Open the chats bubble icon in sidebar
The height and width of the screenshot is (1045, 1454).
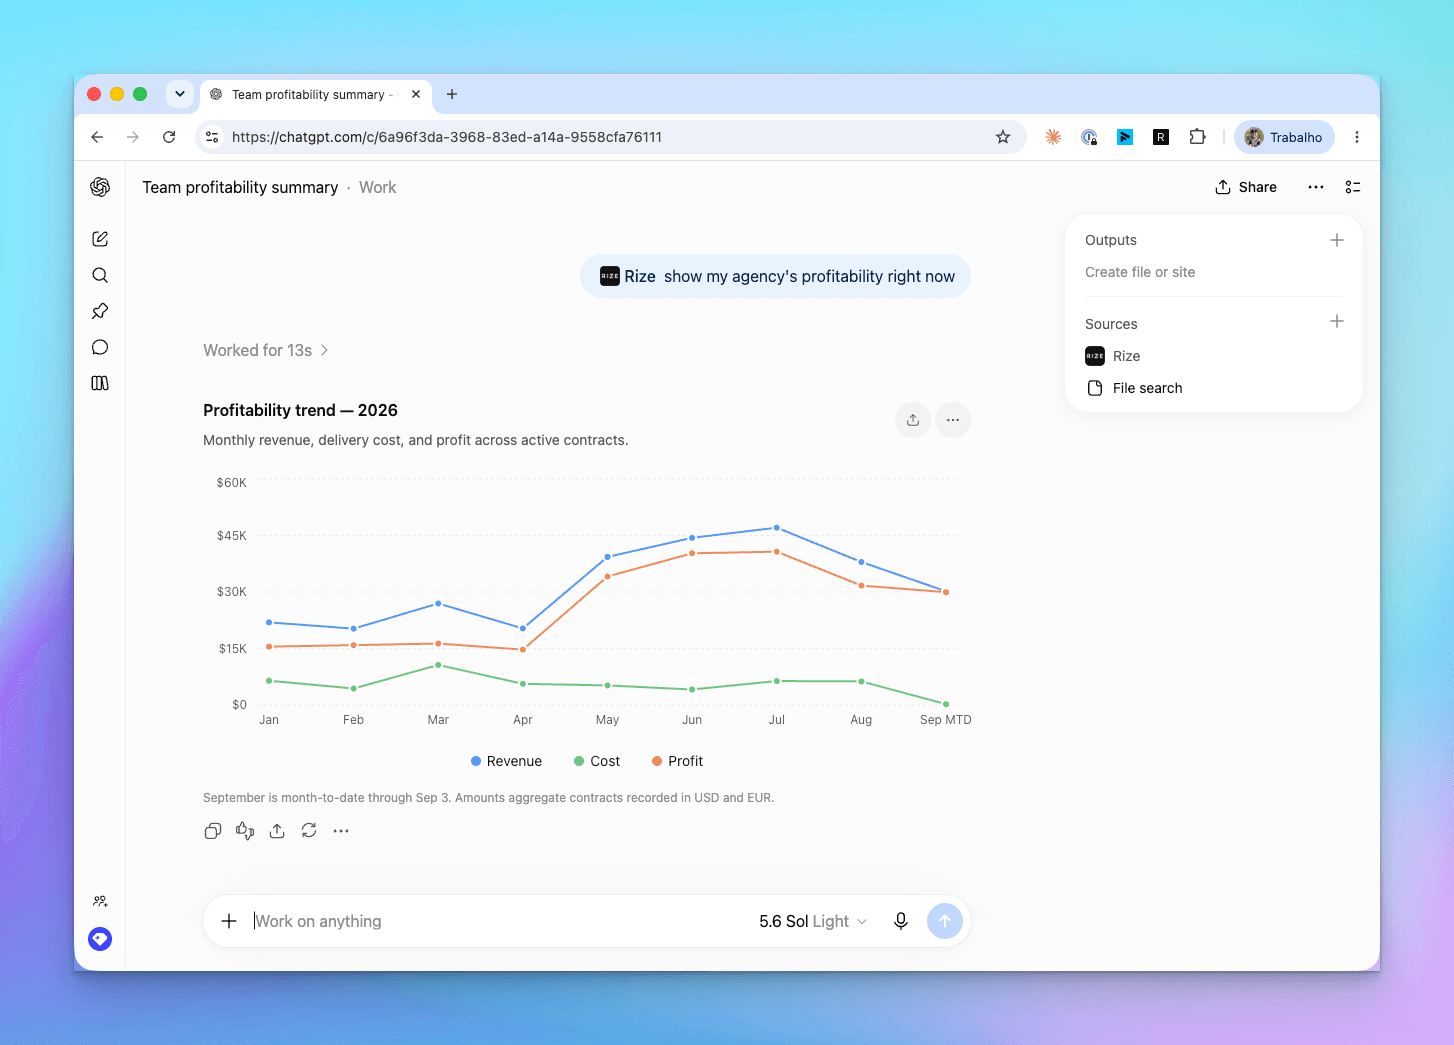click(100, 347)
